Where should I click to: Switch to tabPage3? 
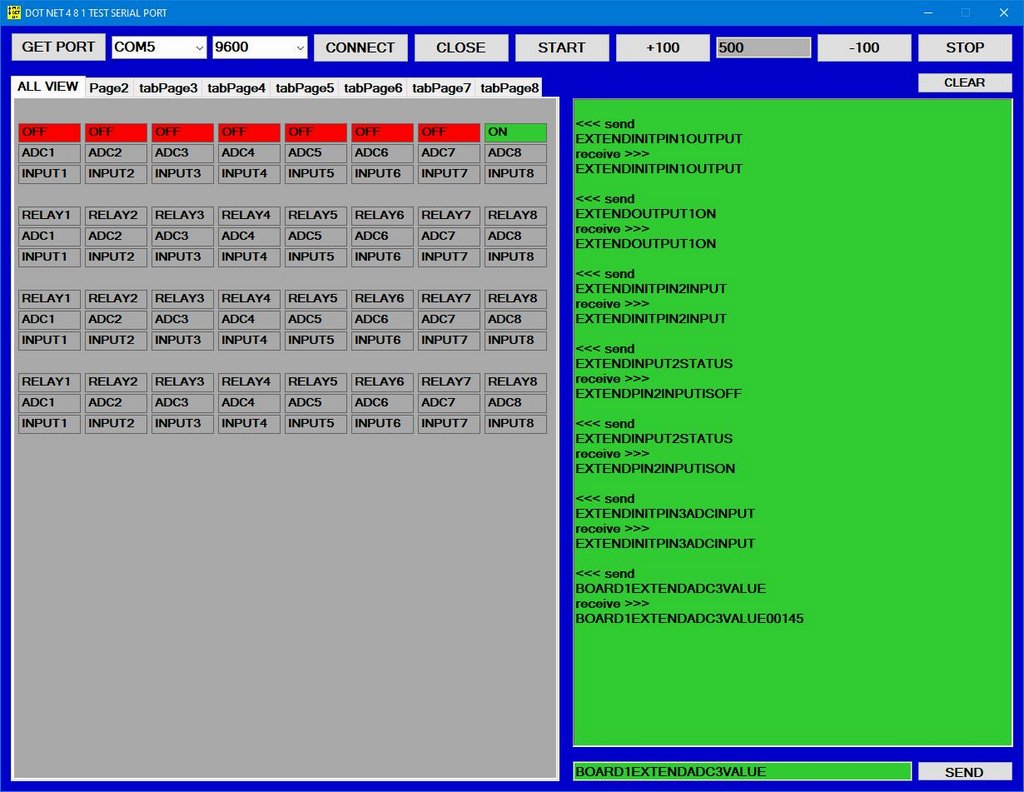pyautogui.click(x=168, y=88)
